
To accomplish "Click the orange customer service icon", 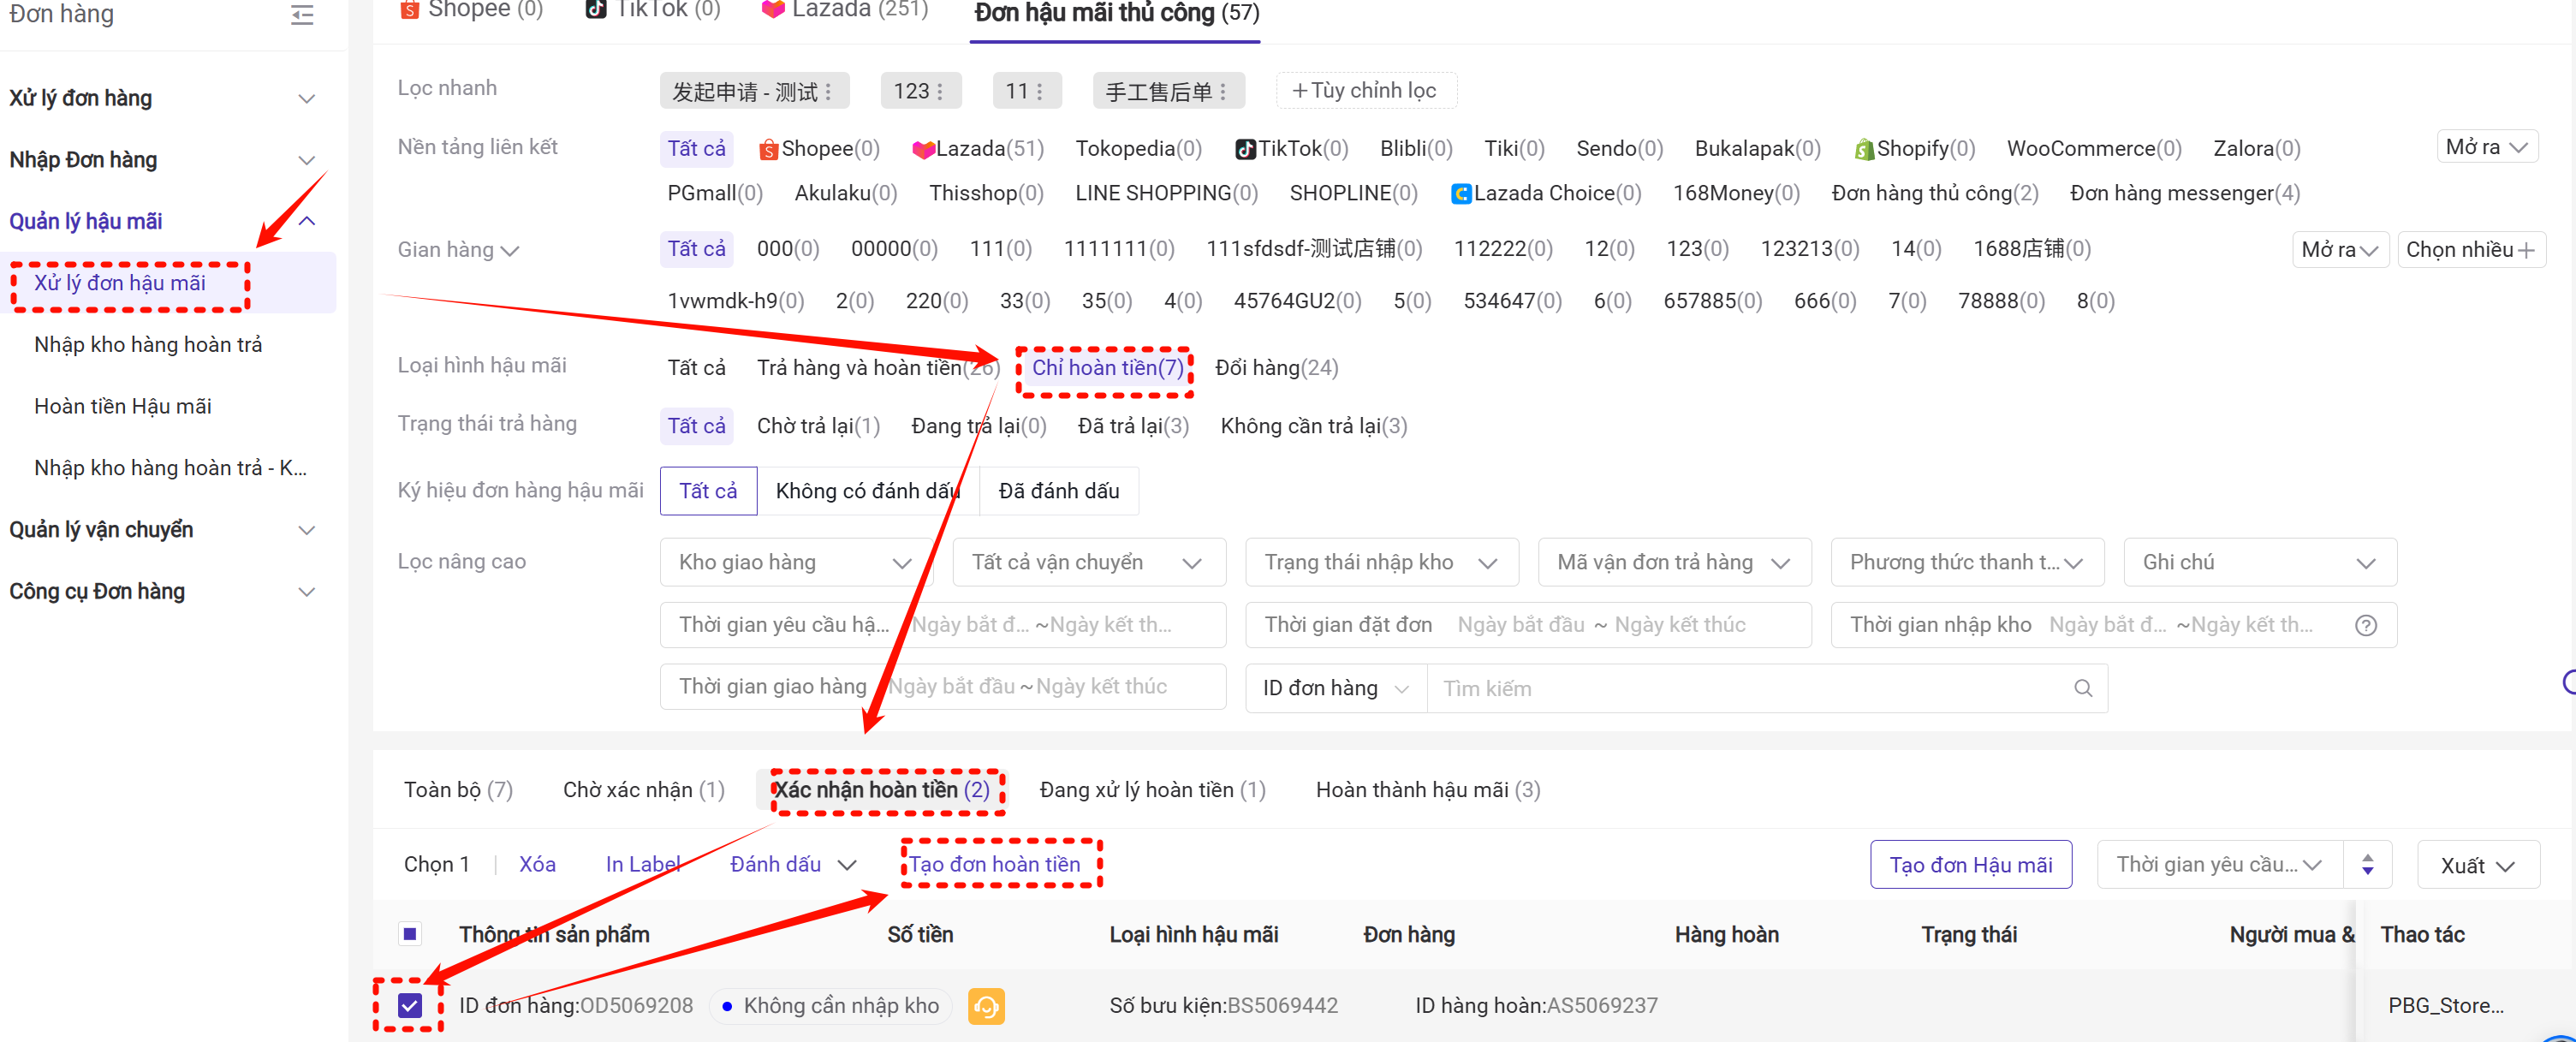I will click(x=985, y=1005).
